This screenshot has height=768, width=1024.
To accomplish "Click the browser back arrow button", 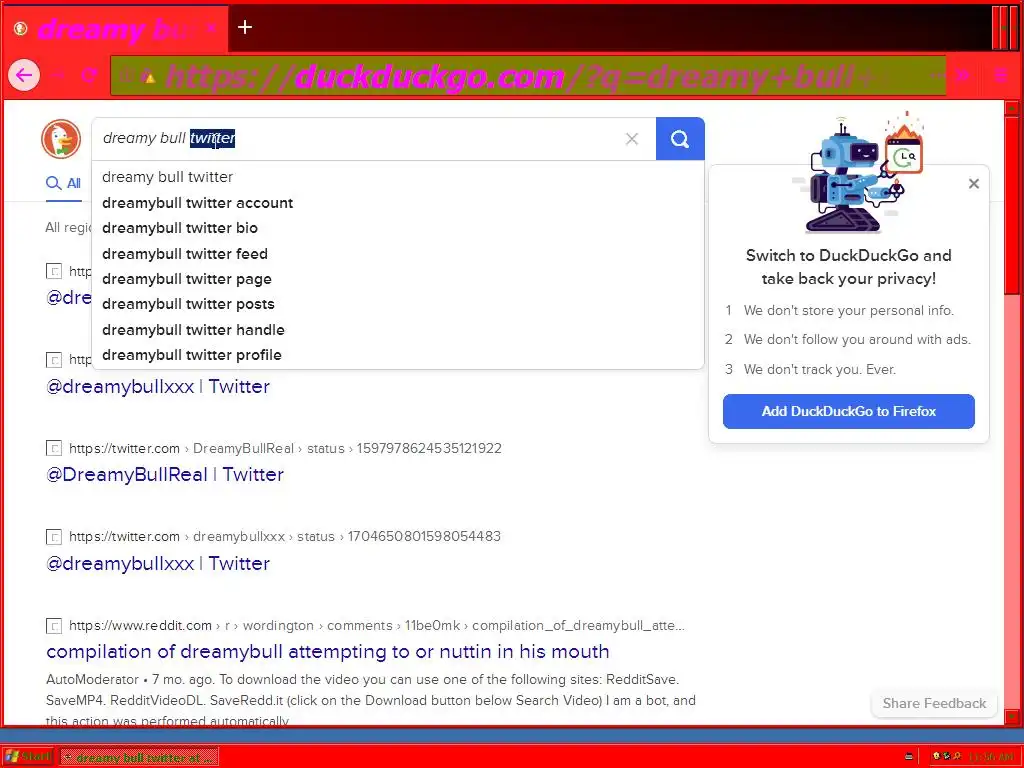I will coord(24,76).
